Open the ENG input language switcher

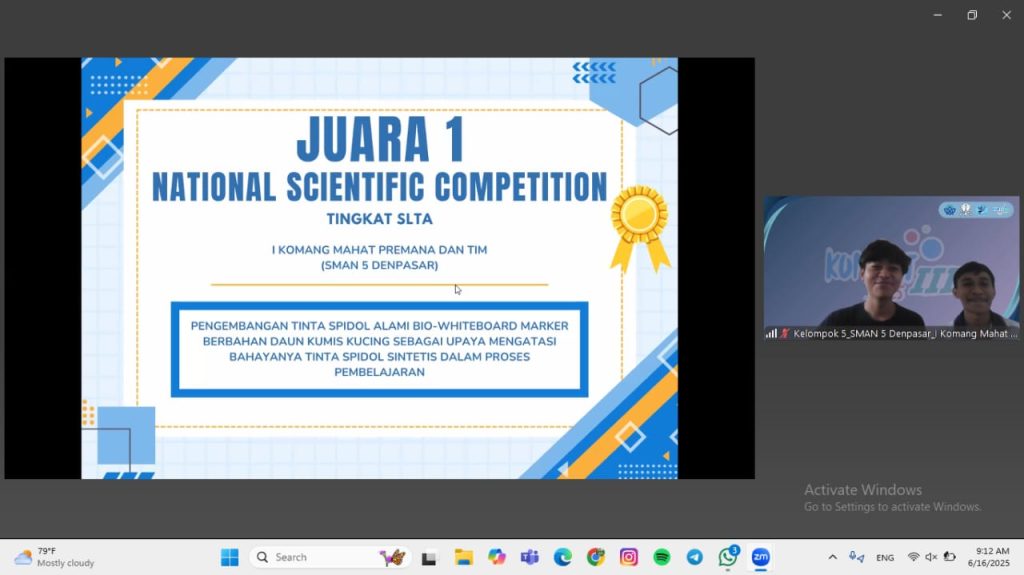click(885, 557)
